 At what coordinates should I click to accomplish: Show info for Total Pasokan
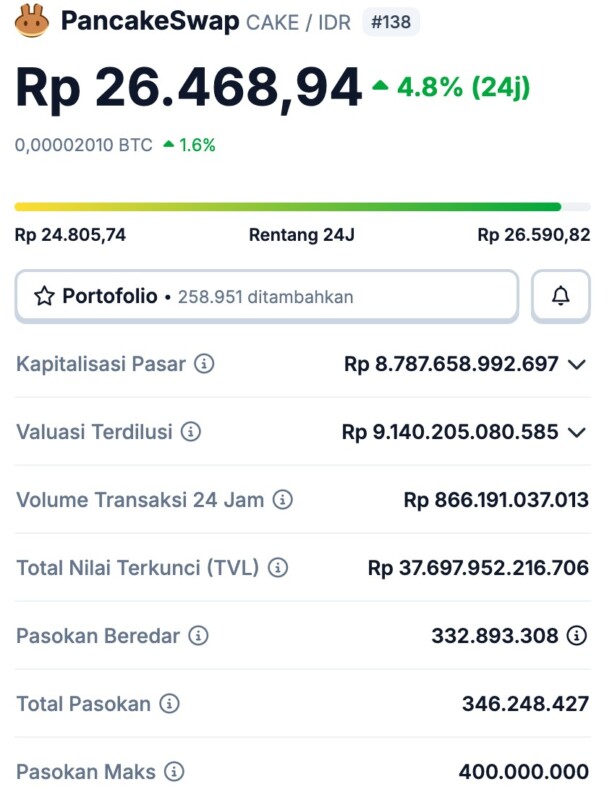point(170,704)
